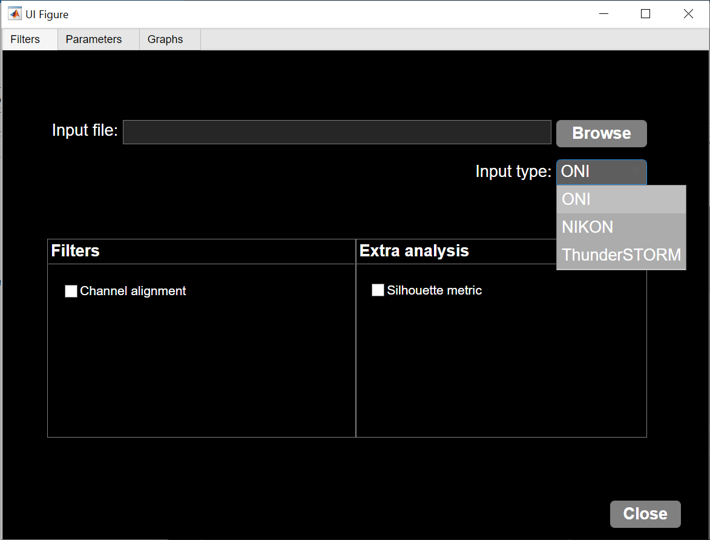Maximize the UI Figure window
Viewport: 710px width, 540px height.
coord(645,14)
